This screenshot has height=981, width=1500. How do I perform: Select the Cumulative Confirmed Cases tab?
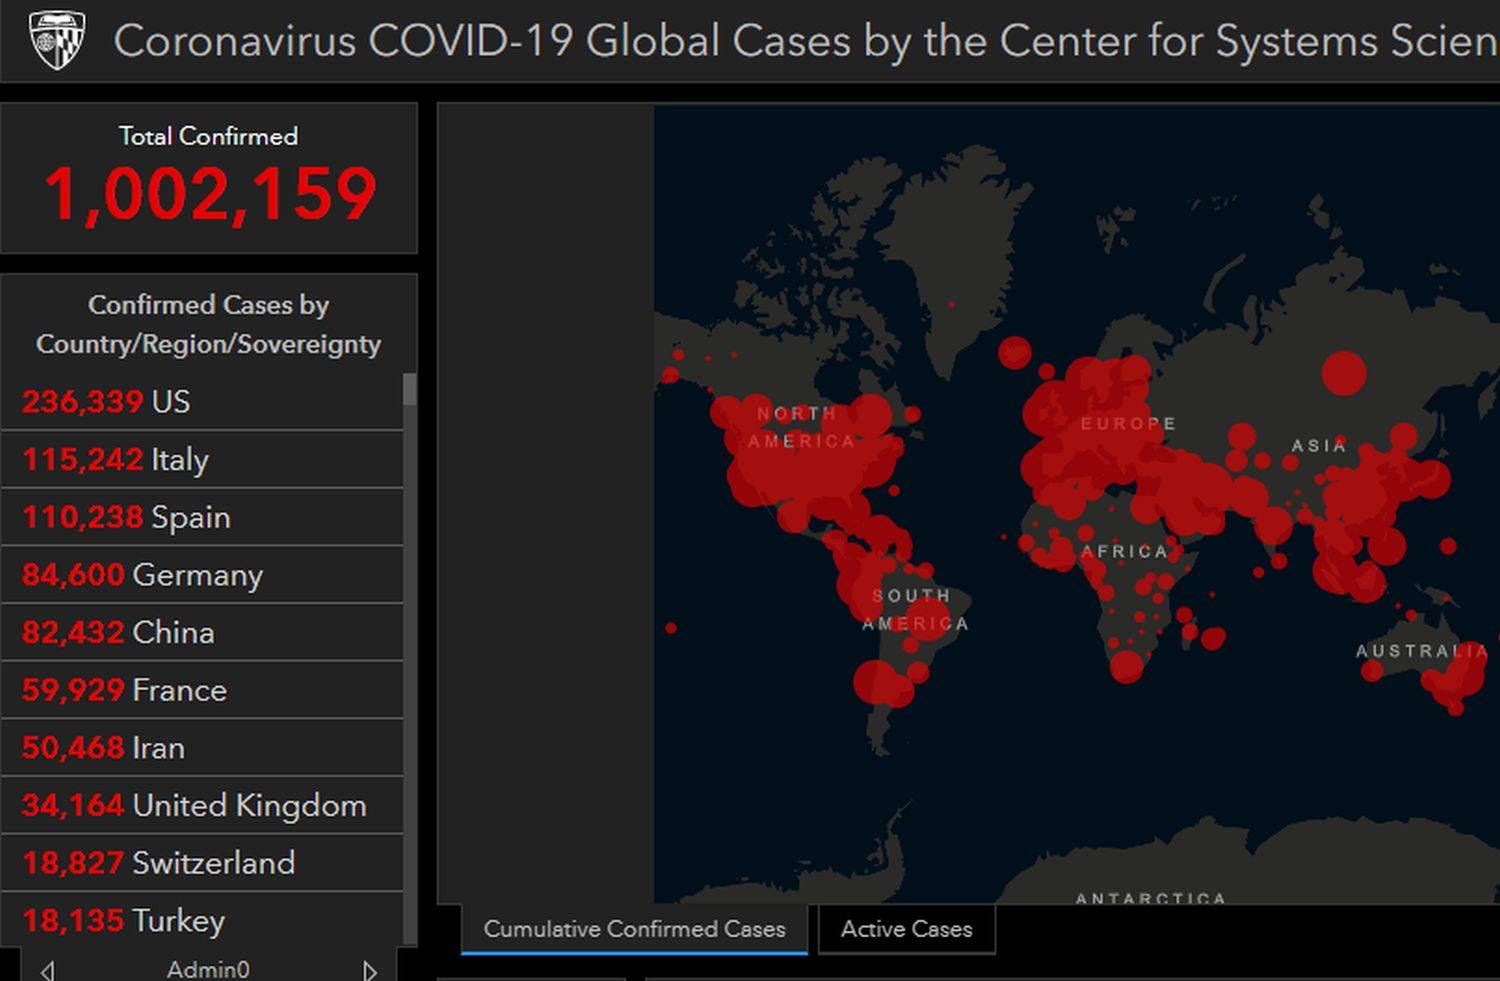click(634, 929)
